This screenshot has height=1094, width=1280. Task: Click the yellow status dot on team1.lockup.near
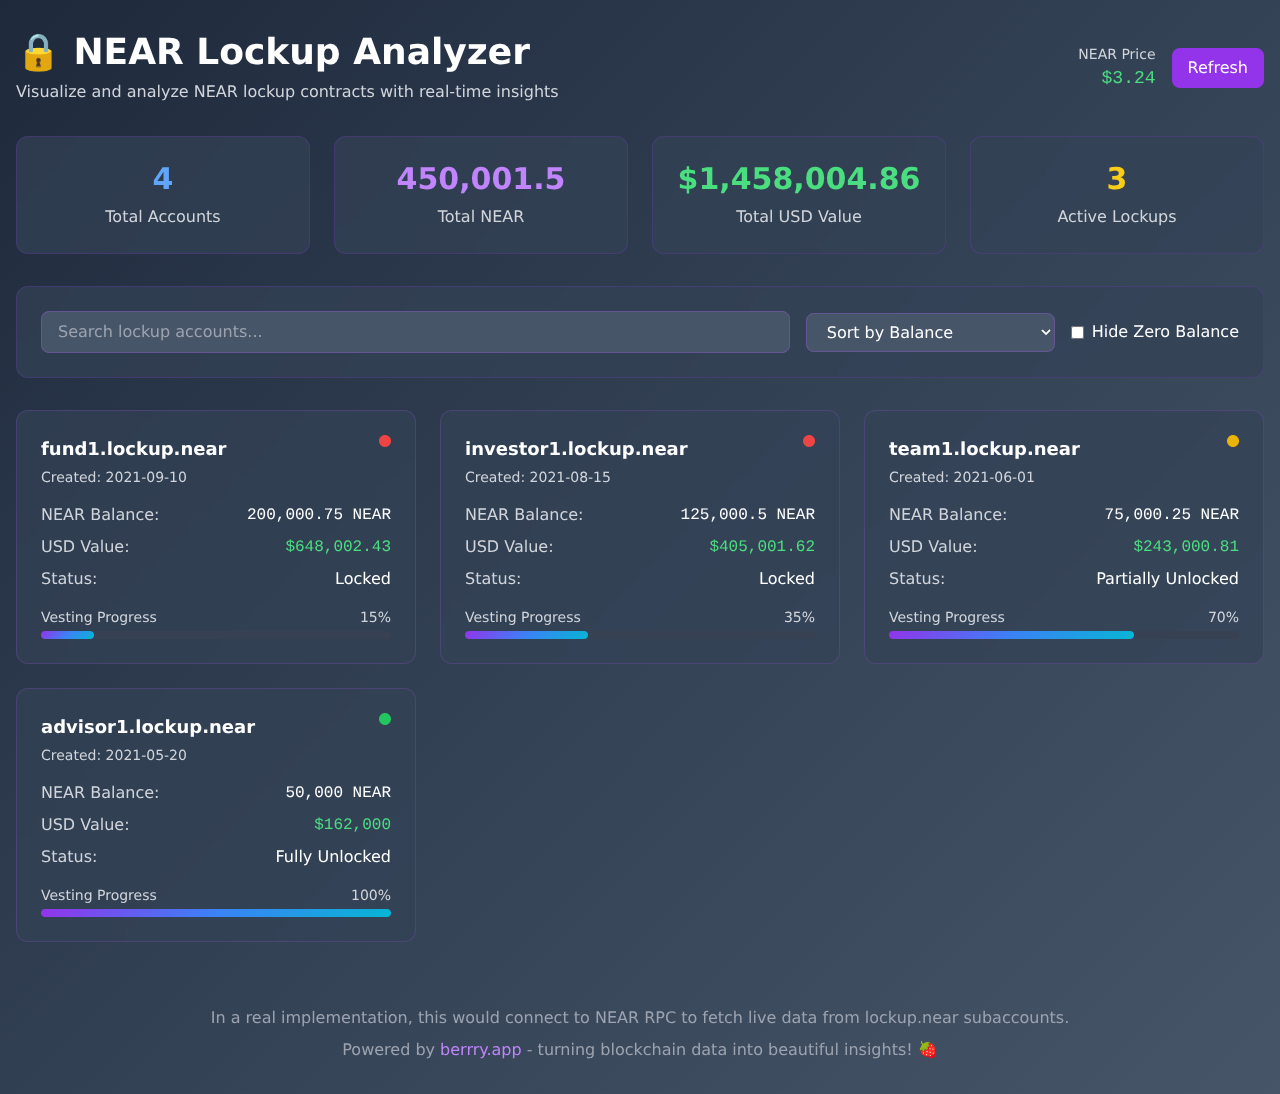[x=1233, y=440]
